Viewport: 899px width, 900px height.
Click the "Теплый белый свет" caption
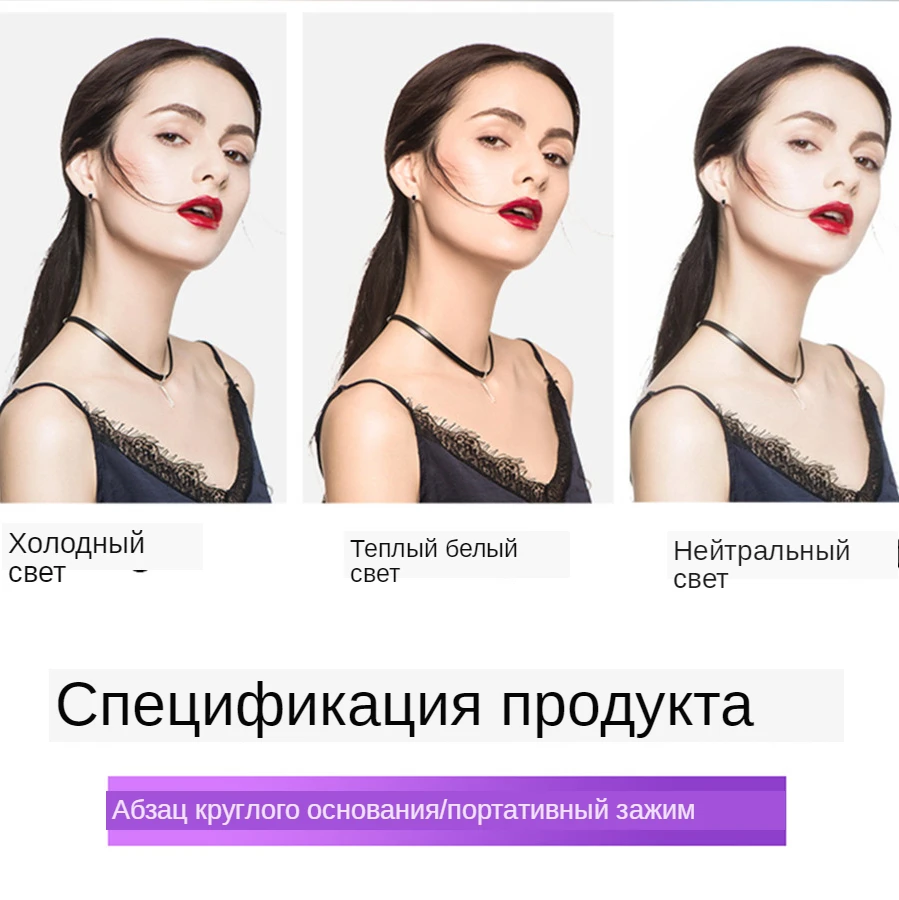(x=434, y=560)
